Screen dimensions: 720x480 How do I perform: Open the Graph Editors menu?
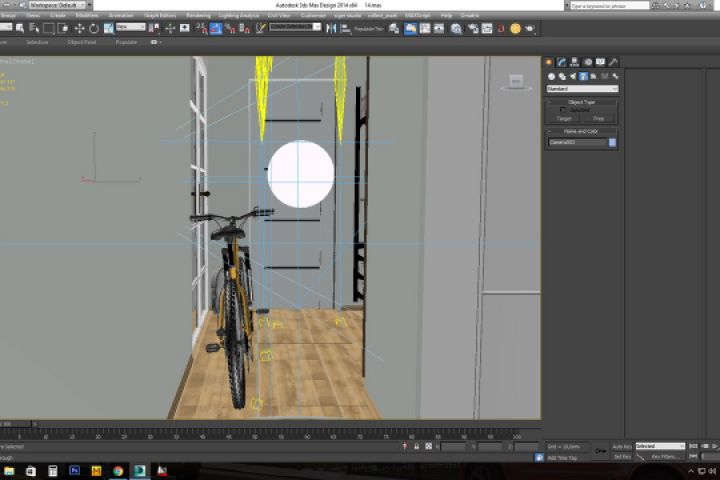click(160, 16)
